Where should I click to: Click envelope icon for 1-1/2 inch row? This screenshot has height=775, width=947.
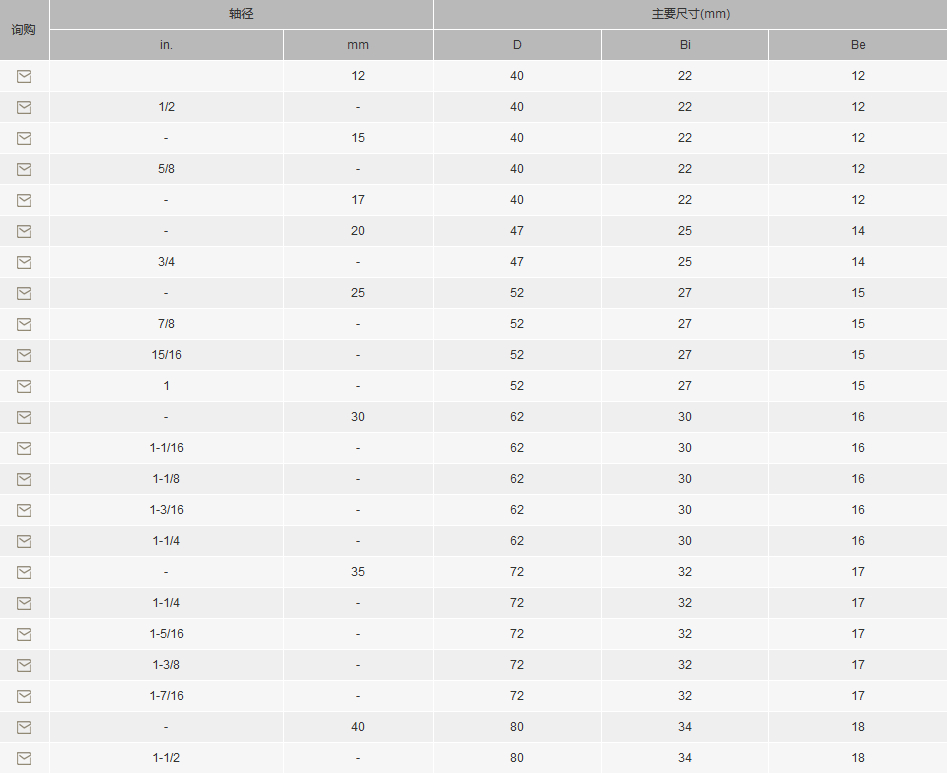pyautogui.click(x=24, y=758)
